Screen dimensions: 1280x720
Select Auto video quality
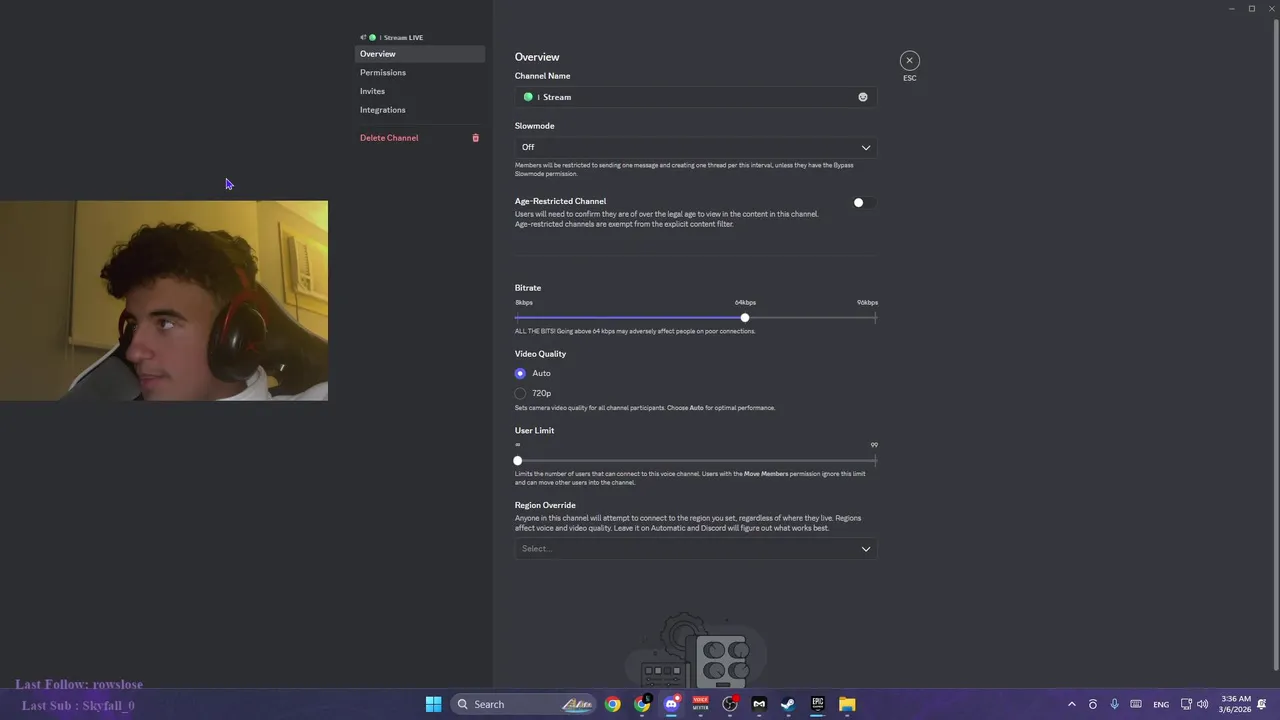pos(520,373)
